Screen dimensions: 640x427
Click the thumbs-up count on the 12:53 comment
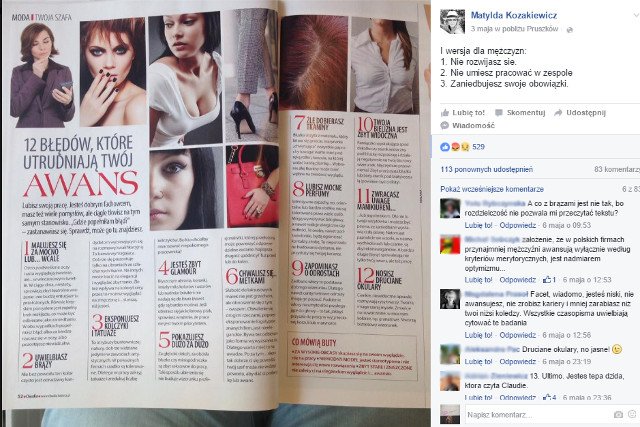coord(549,280)
